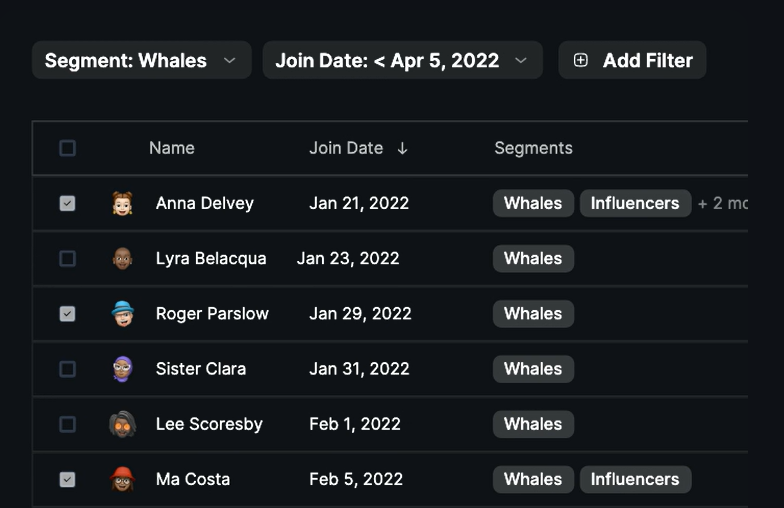Show Anna Delvey's additional segments (+2 more)
Screen dimensions: 784x508
722,204
